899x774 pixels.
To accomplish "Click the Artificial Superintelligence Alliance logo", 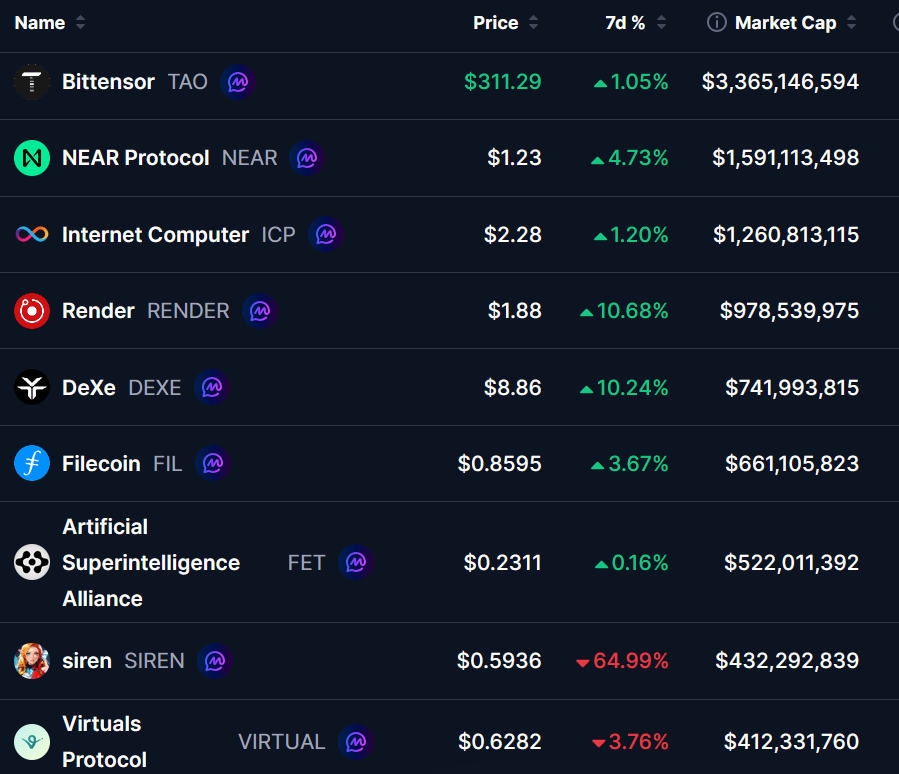I will [32, 563].
